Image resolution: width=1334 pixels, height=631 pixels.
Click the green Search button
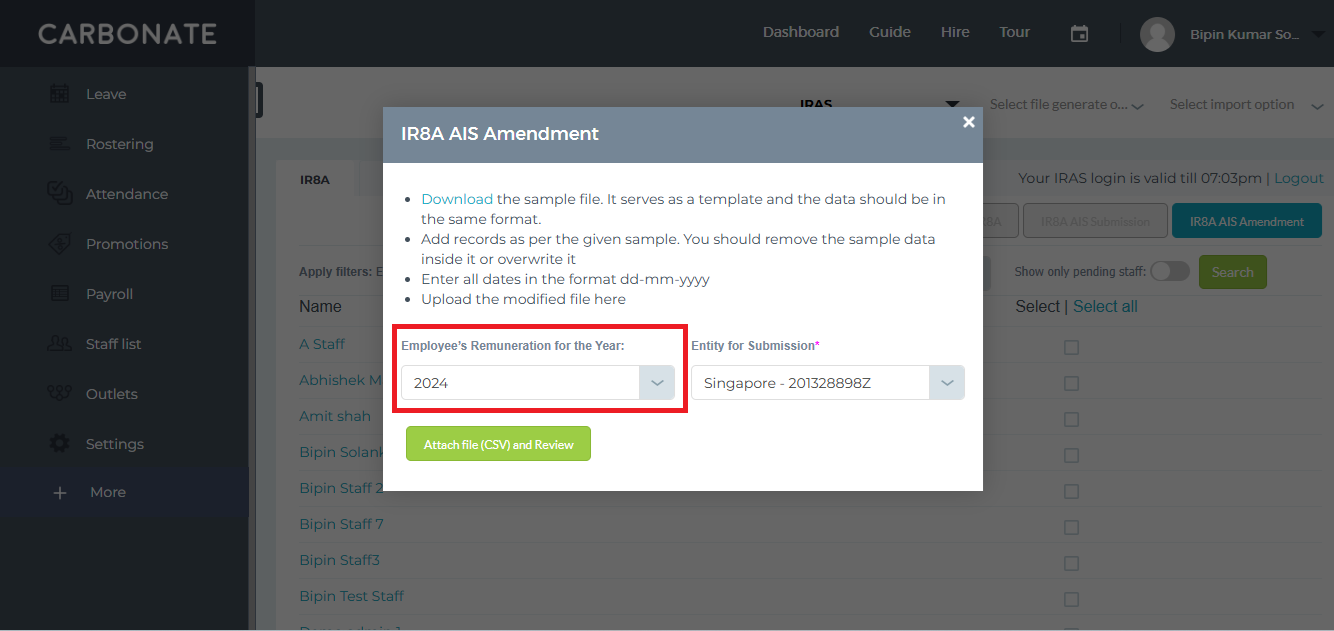click(x=1232, y=272)
